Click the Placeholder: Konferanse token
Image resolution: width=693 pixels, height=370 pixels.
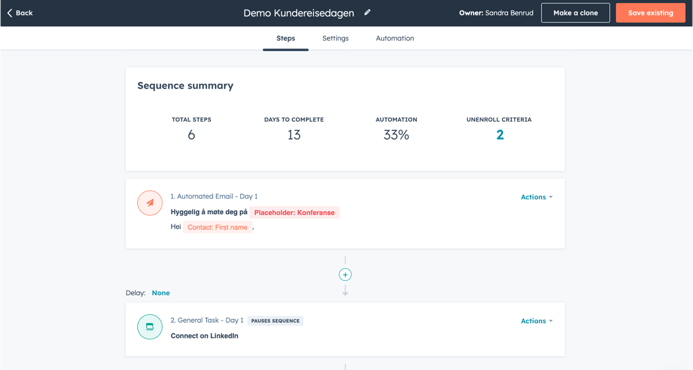(x=294, y=213)
